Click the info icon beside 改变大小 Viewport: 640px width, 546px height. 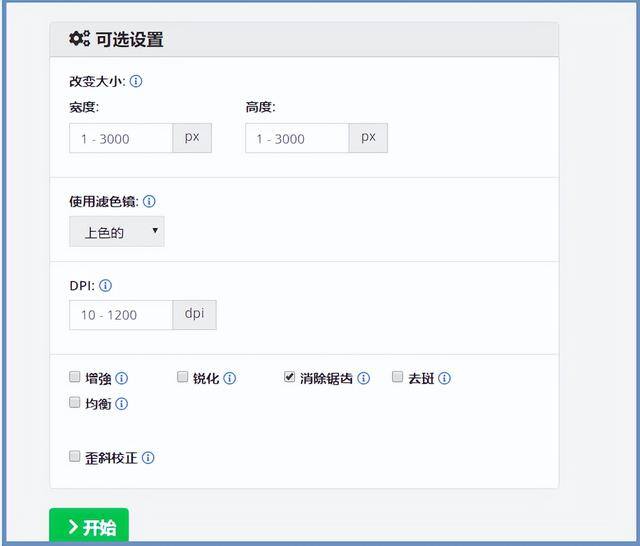coord(136,81)
